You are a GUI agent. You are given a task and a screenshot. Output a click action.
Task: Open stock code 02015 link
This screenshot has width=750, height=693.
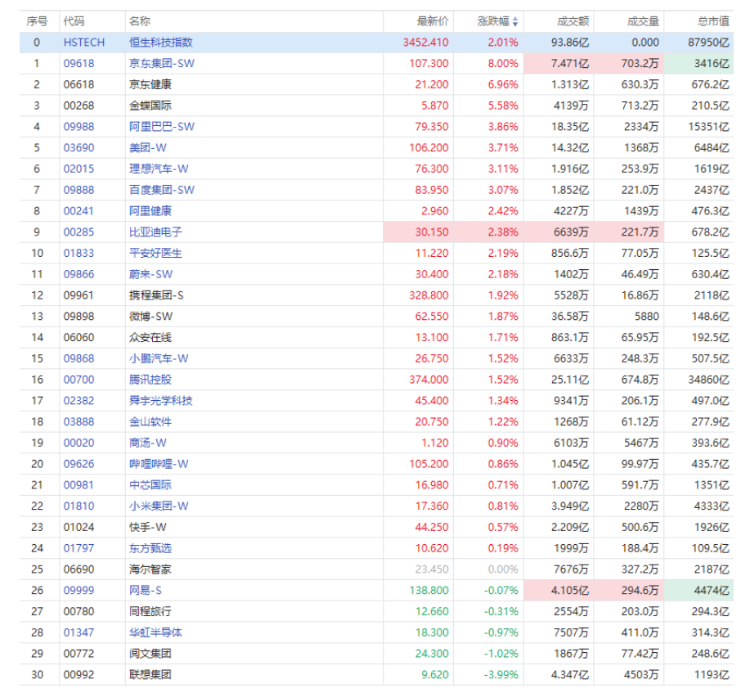(79, 169)
